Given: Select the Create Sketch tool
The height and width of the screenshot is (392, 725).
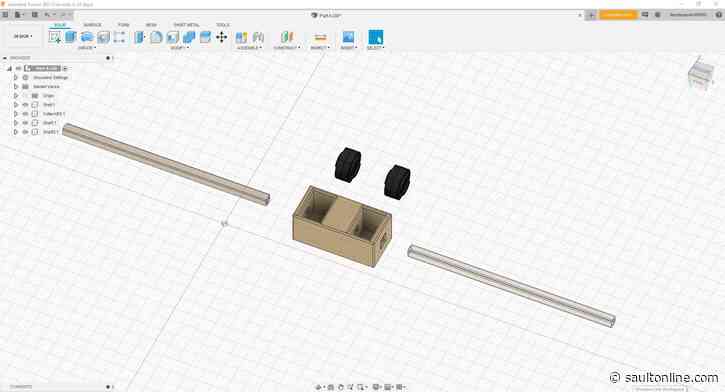Looking at the screenshot, I should [55, 37].
